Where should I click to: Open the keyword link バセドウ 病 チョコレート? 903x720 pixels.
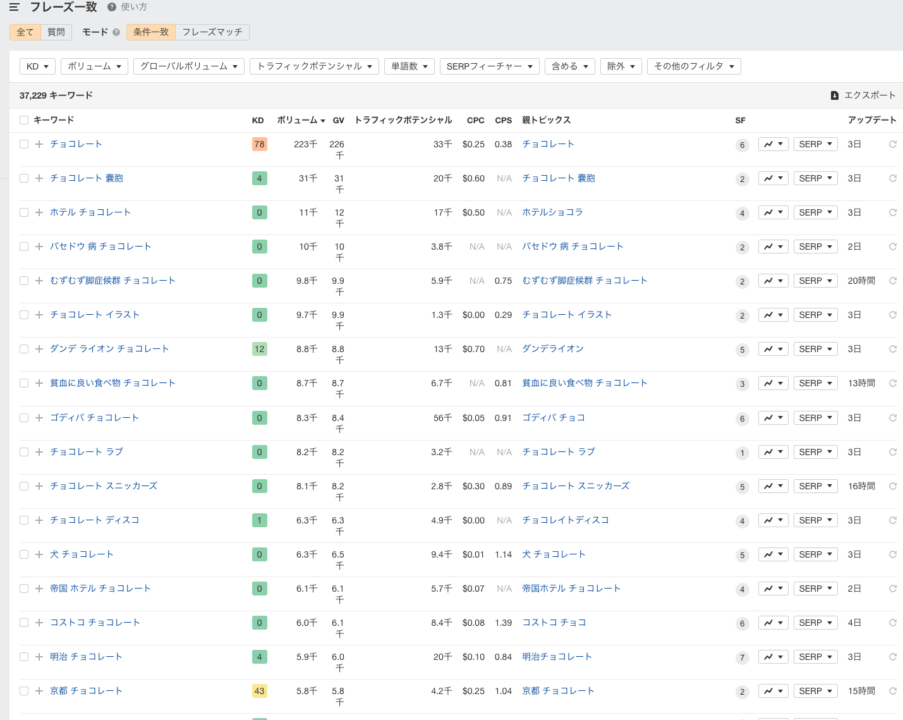tap(101, 247)
